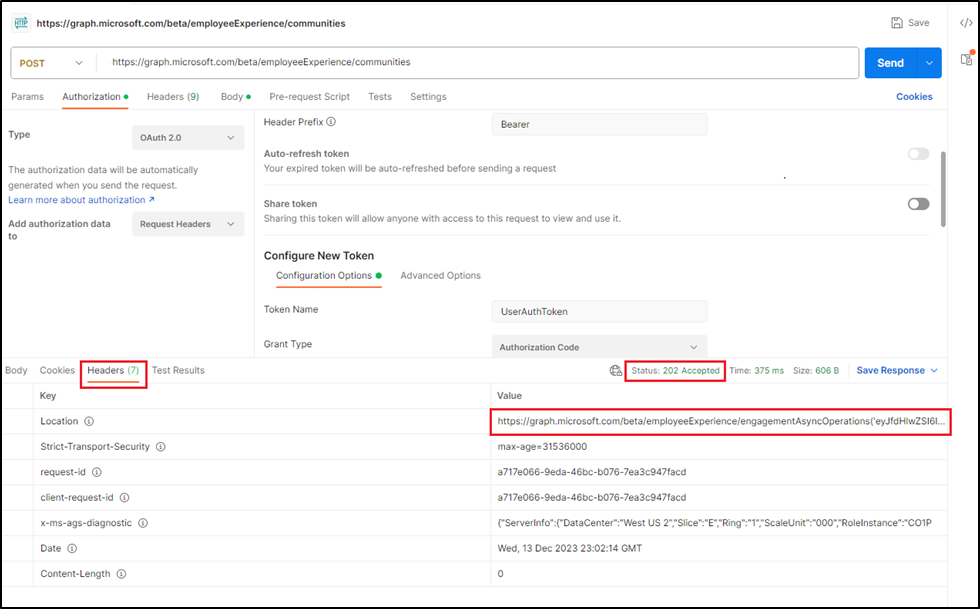Click the info icon next to Location
The height and width of the screenshot is (609, 980).
point(89,421)
